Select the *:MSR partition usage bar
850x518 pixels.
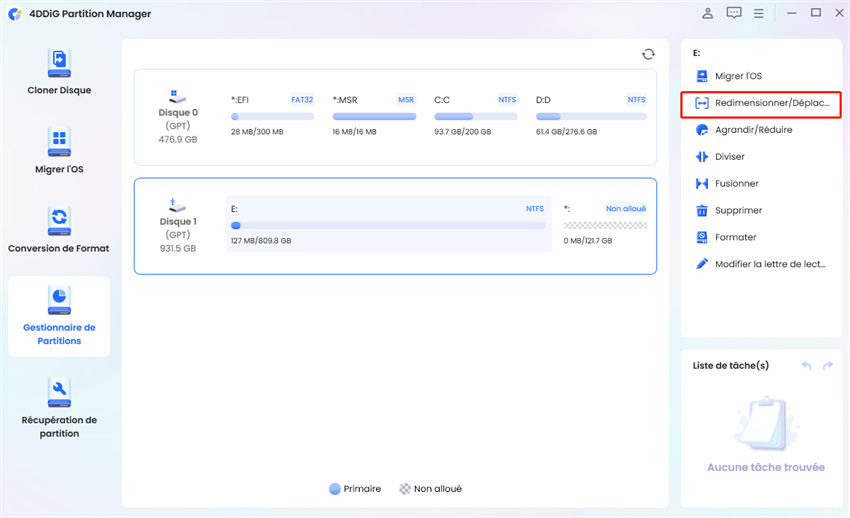pos(374,116)
